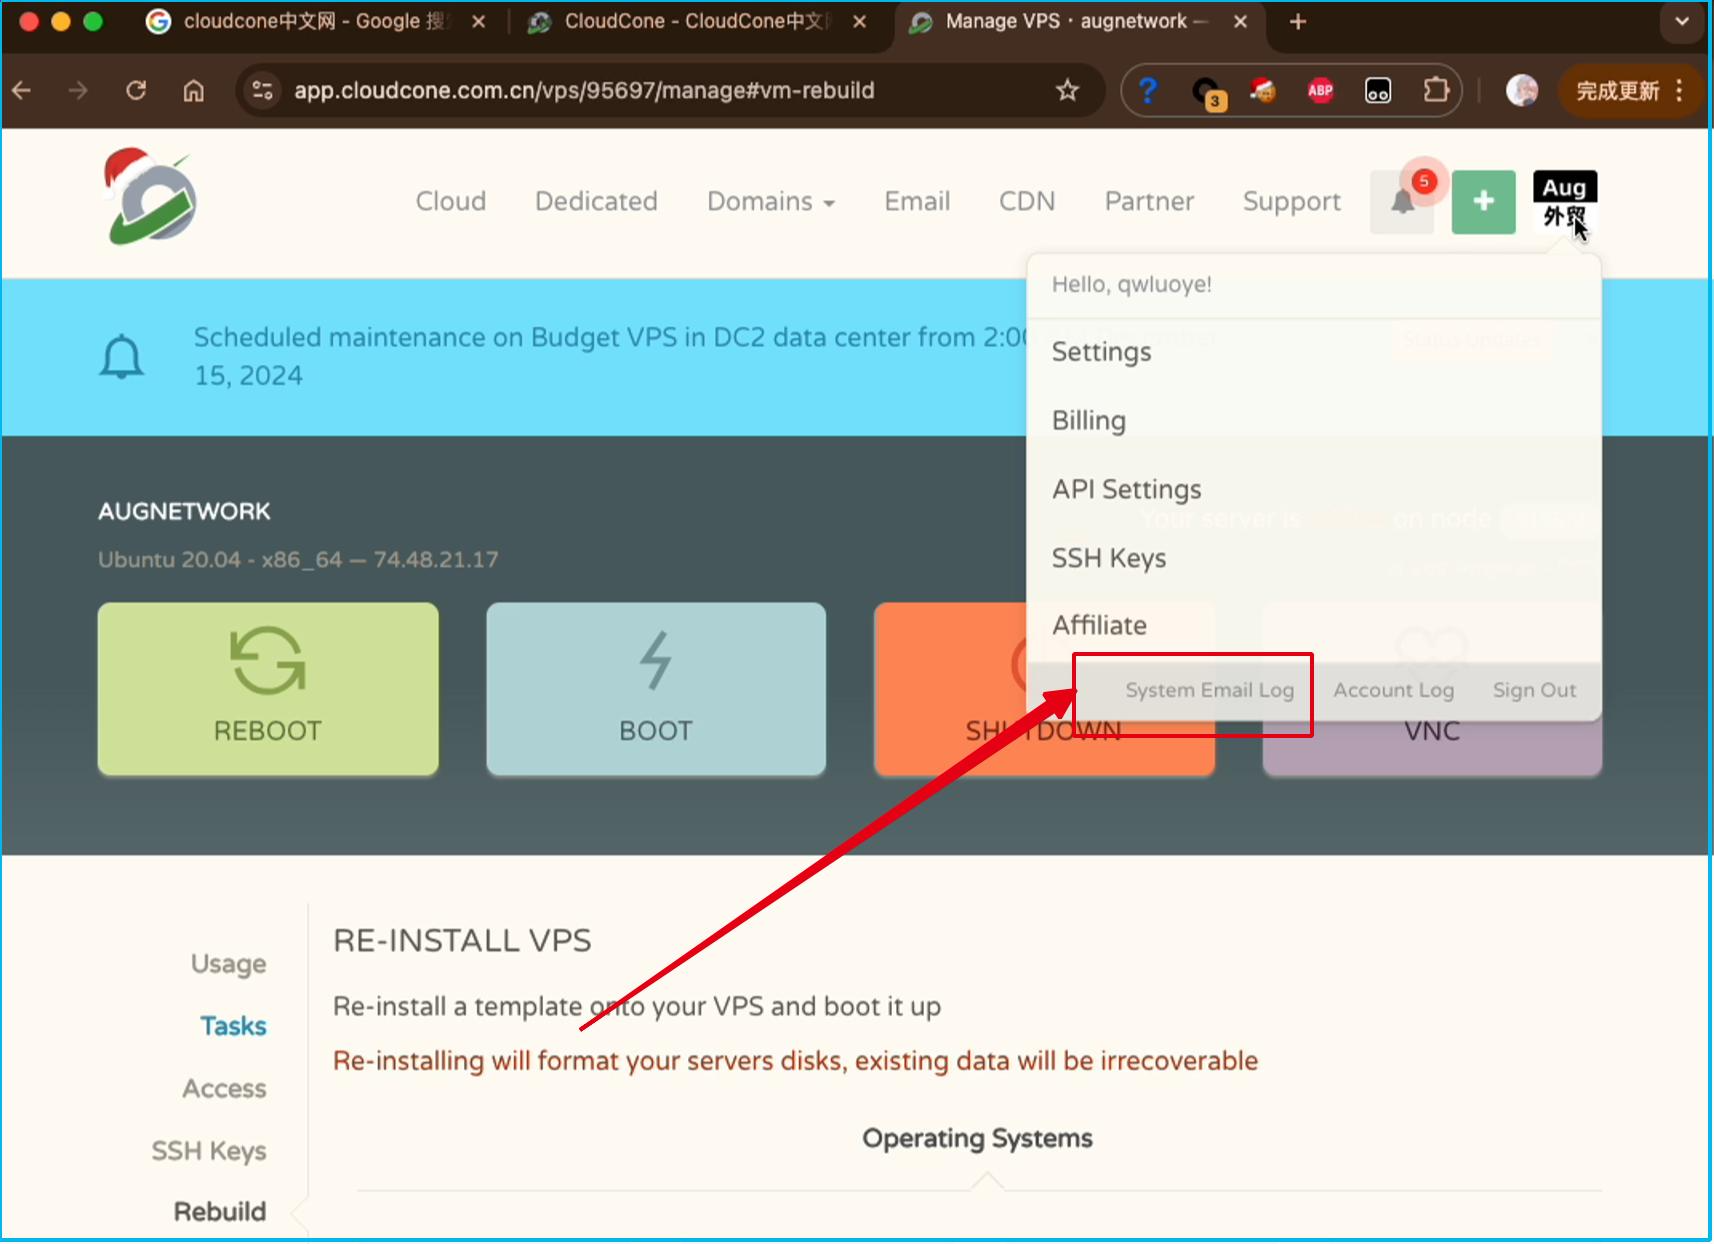Open the Aug account avatar menu
Screen dimensions: 1714x1244
click(1564, 201)
